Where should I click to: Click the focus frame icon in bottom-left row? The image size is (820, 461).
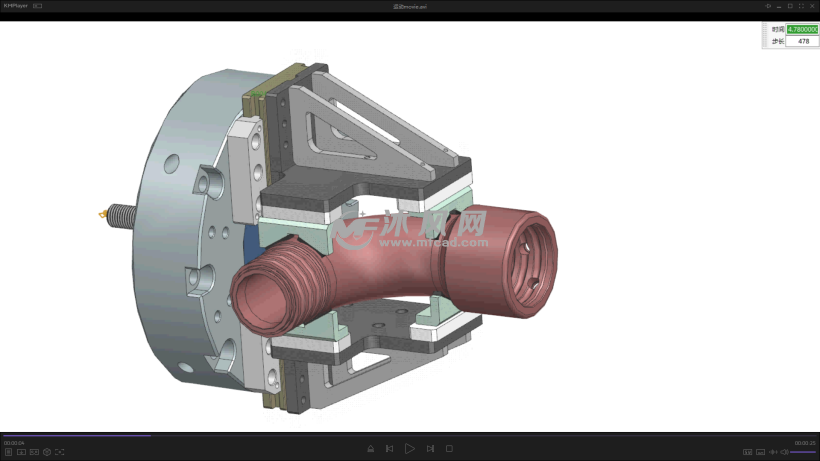point(60,452)
